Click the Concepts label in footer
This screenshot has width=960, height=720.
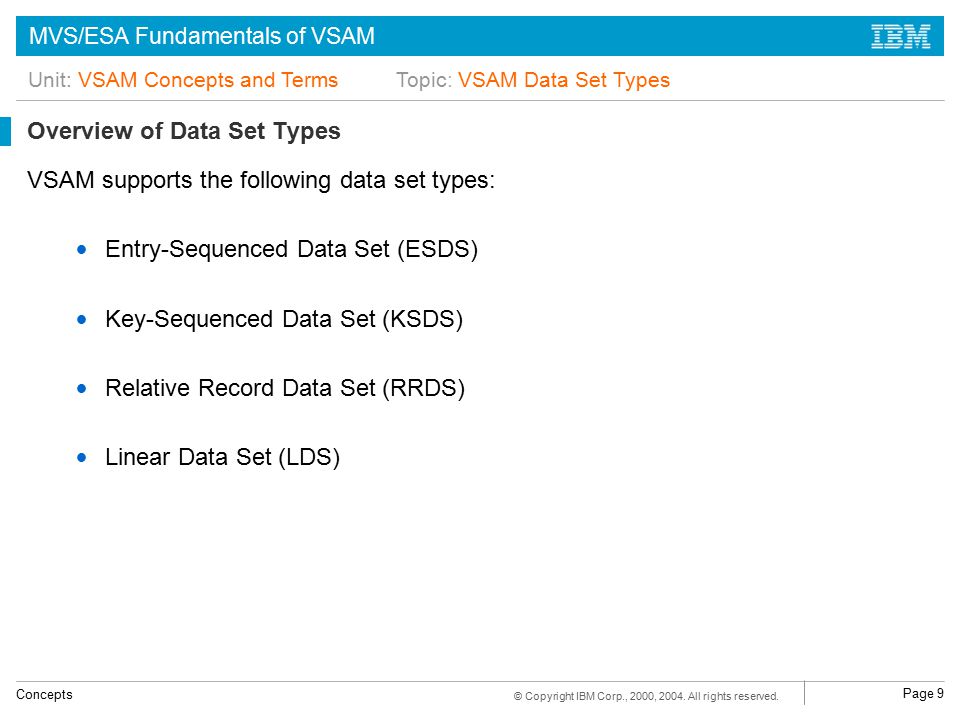click(x=44, y=694)
